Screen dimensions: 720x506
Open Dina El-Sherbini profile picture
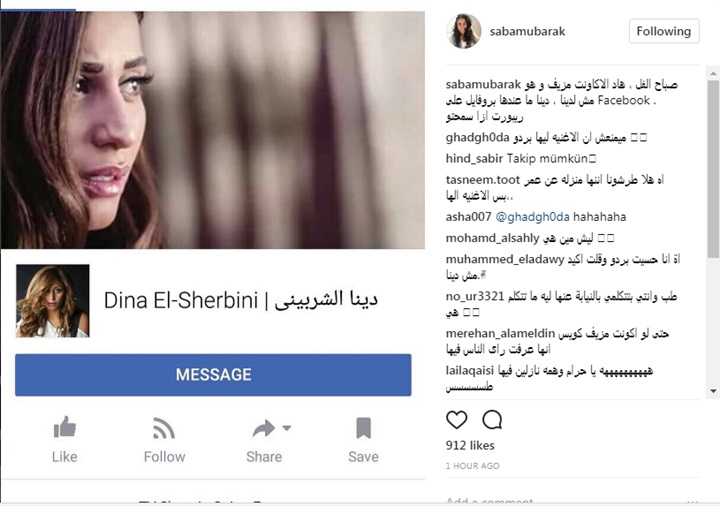[x=53, y=301]
